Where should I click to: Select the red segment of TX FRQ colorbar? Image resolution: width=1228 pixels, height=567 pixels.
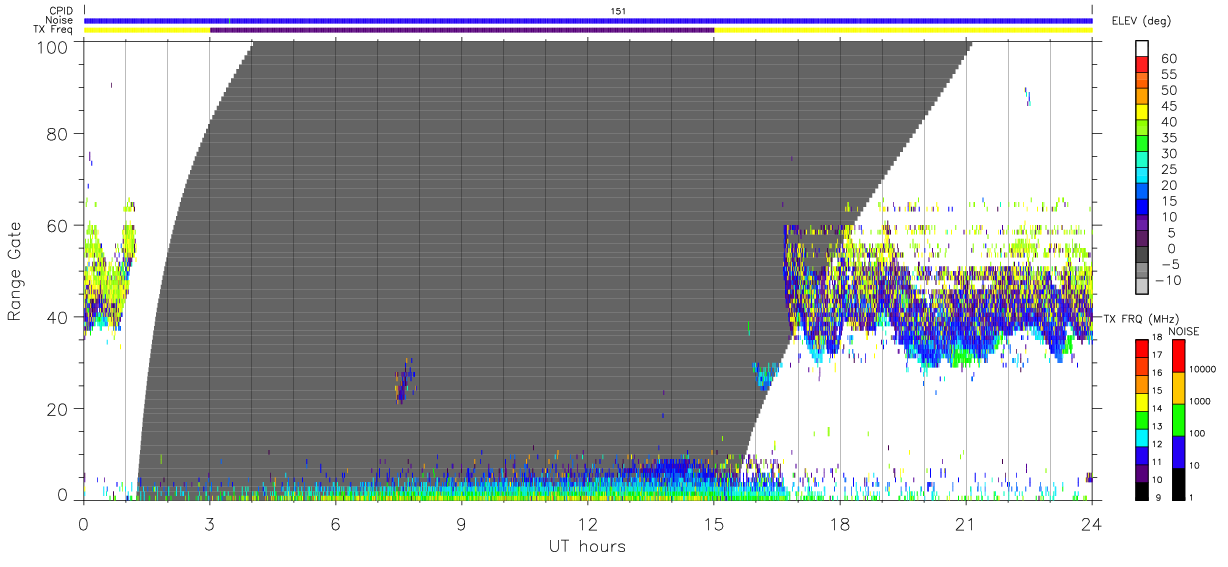point(1143,348)
